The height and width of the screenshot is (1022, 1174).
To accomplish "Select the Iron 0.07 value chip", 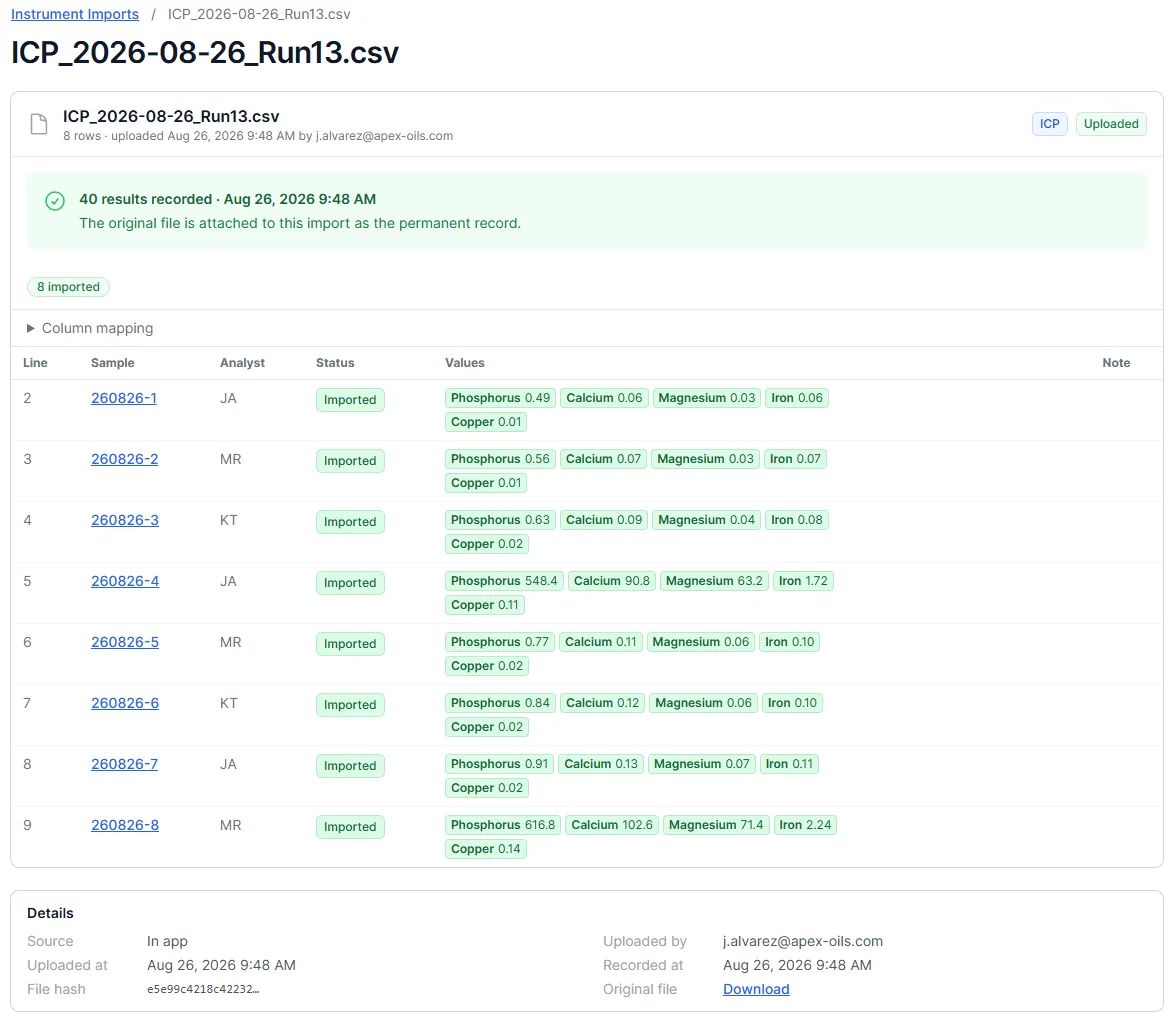I will pos(795,459).
